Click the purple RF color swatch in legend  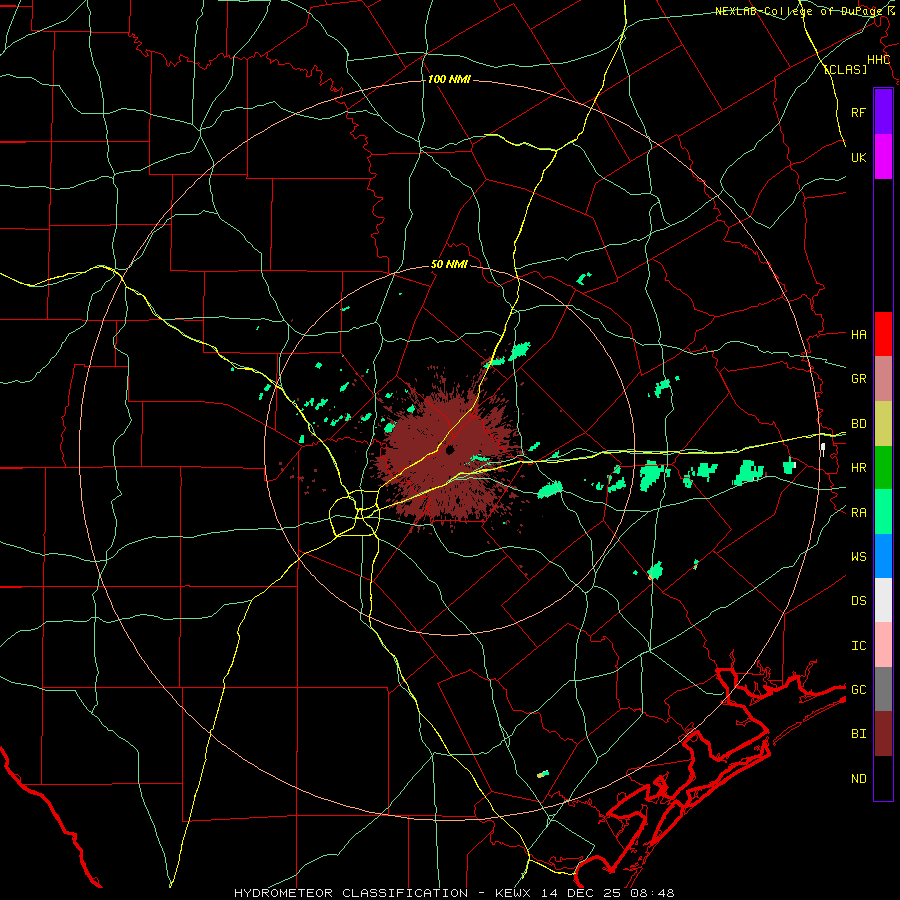(x=883, y=112)
